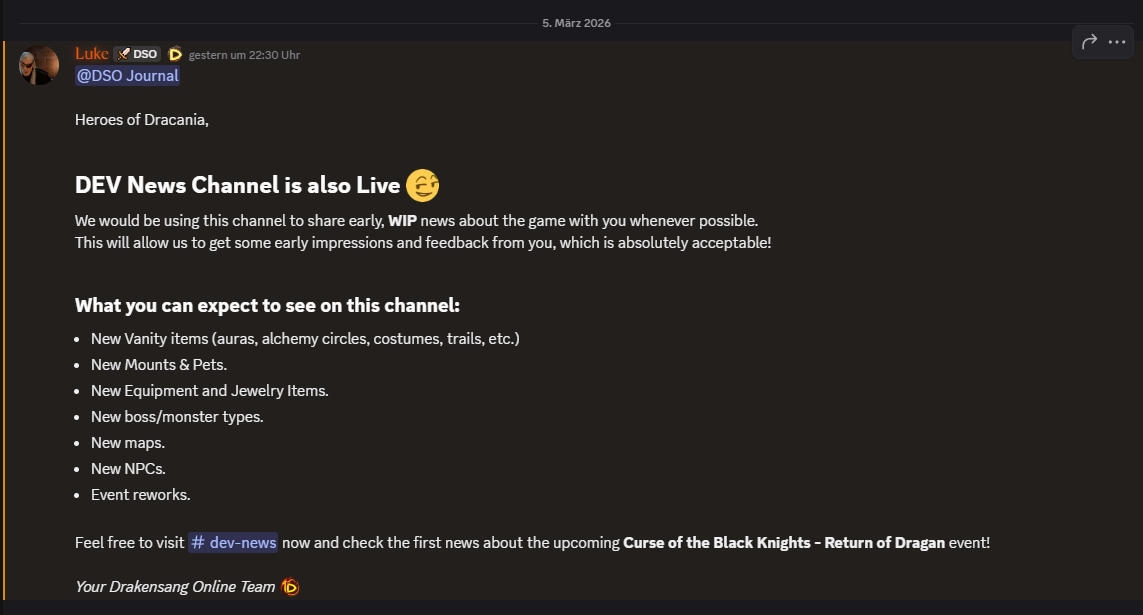Click the '5. März 2026' date divider

[x=576, y=23]
